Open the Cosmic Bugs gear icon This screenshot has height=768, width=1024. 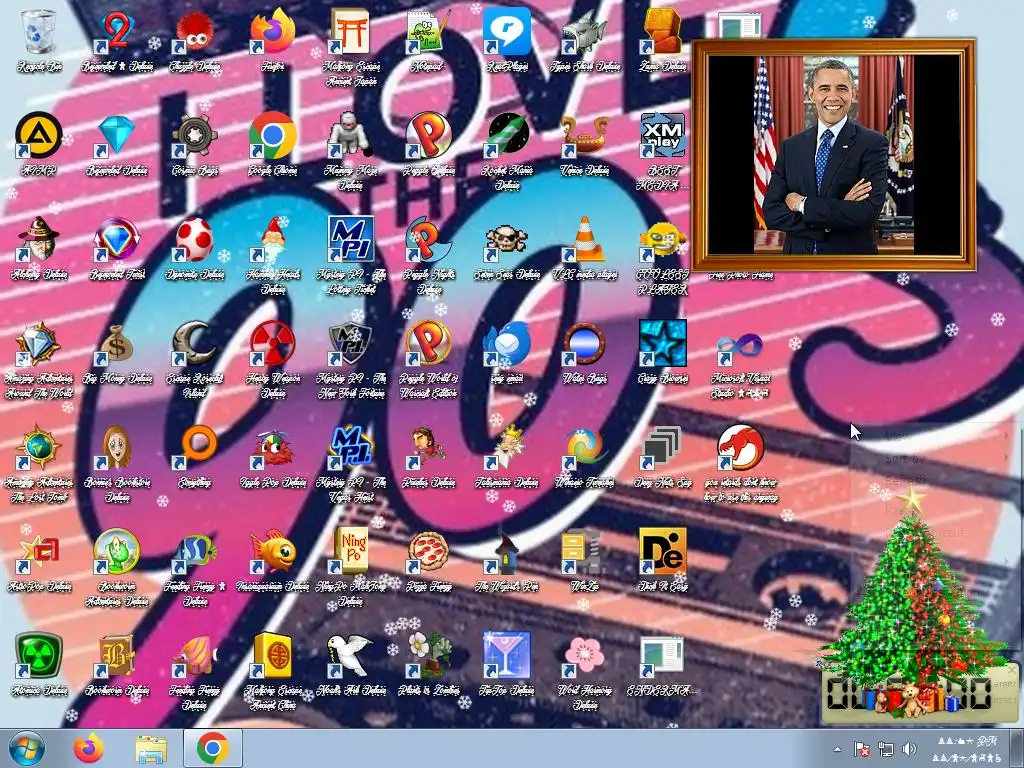tap(195, 136)
